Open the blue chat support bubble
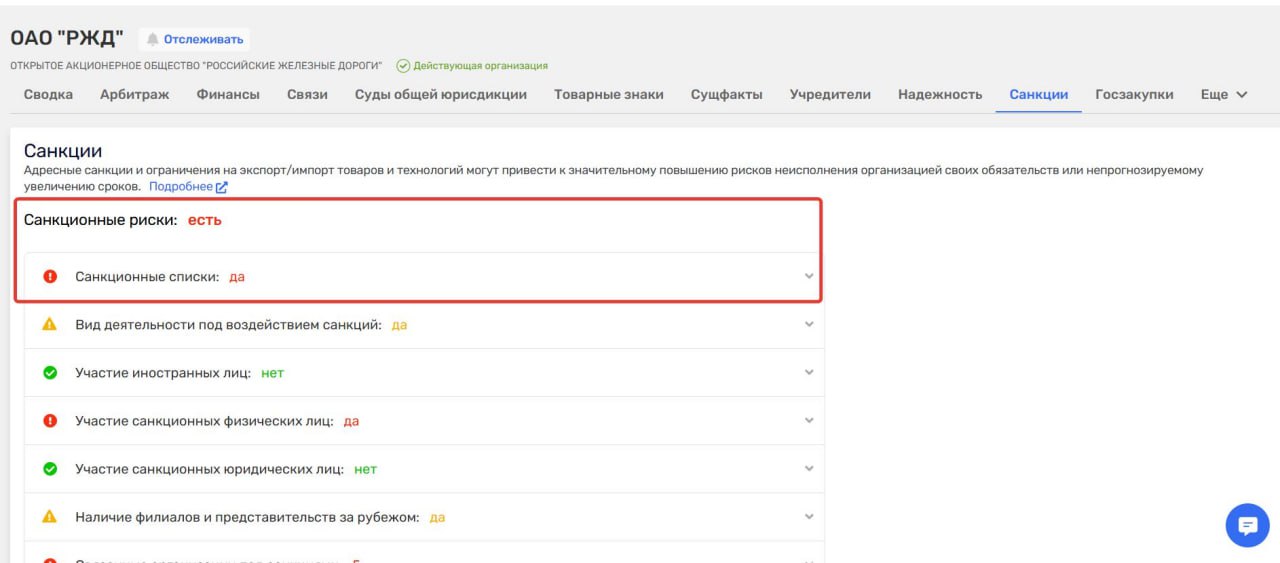The height and width of the screenshot is (563, 1280). pos(1247,525)
